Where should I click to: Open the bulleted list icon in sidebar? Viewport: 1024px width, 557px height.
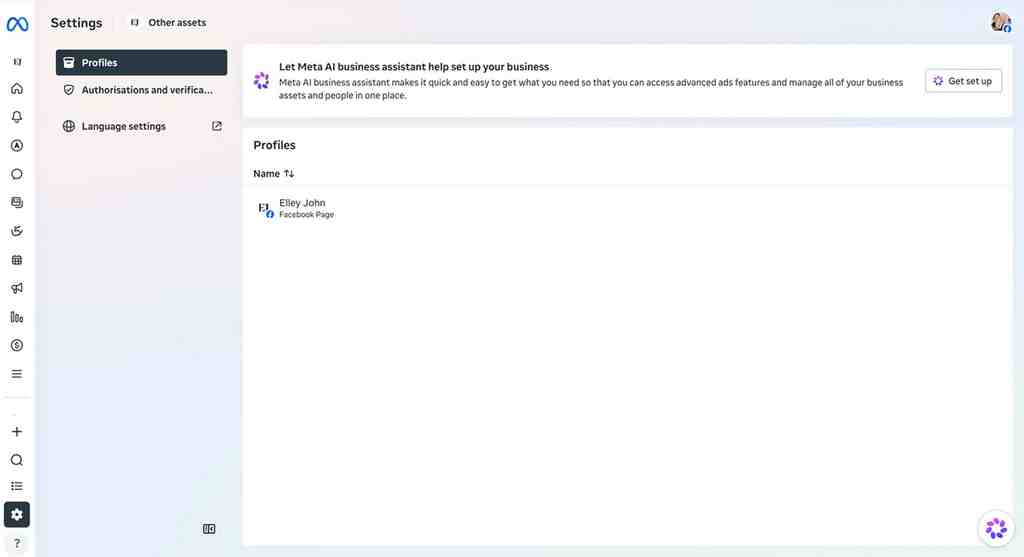(17, 486)
